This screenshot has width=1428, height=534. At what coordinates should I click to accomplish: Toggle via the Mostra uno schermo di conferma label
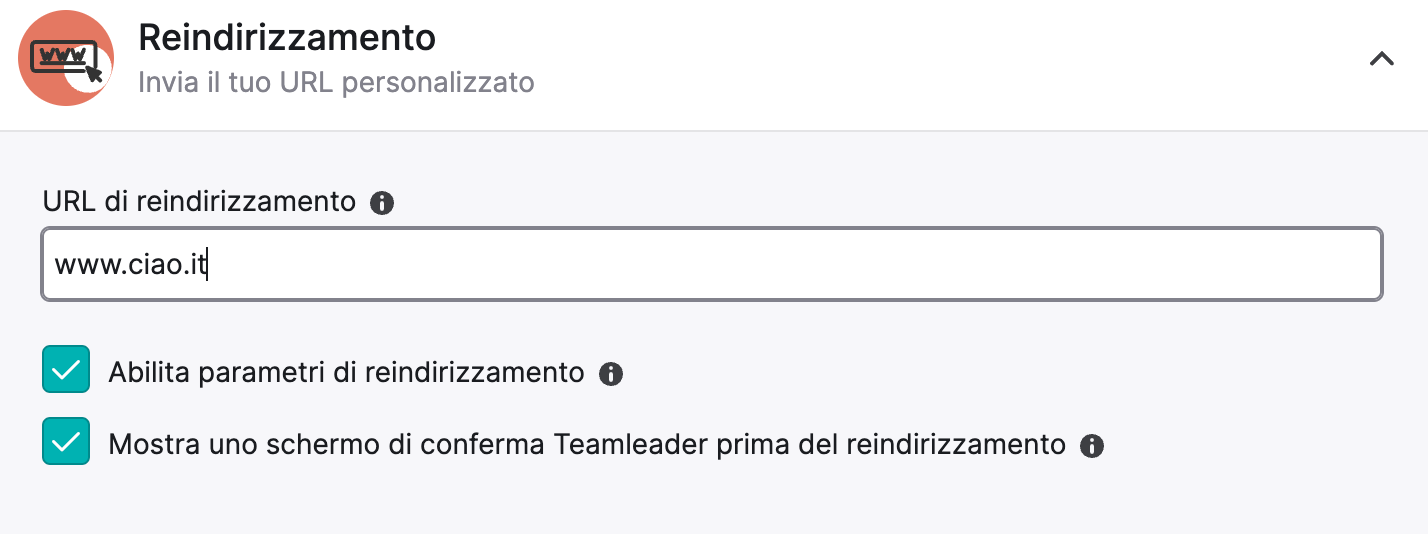(x=587, y=444)
